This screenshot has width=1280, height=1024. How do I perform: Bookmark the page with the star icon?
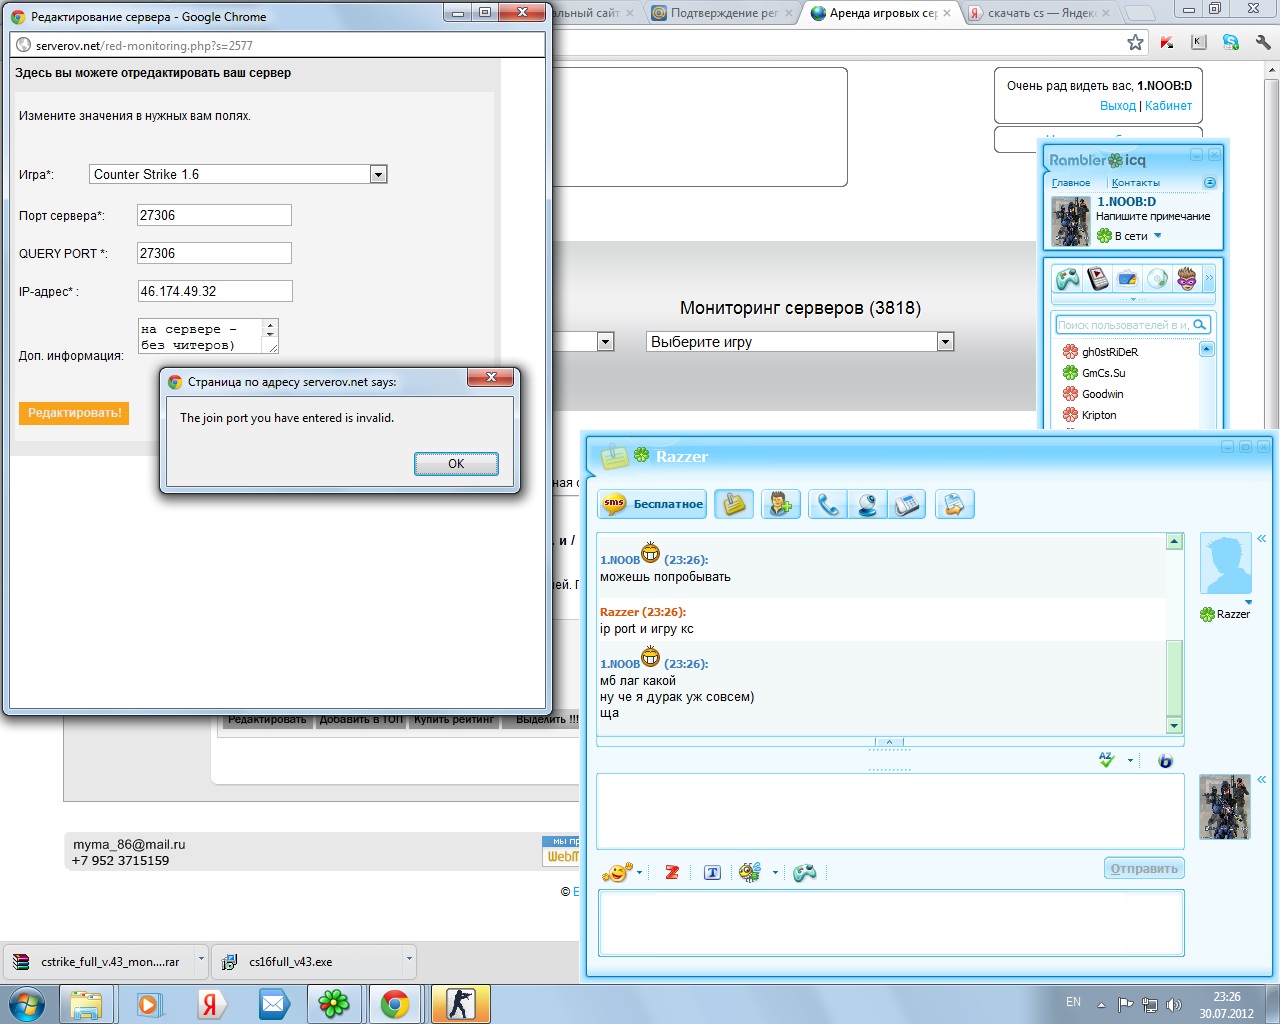pyautogui.click(x=1135, y=42)
